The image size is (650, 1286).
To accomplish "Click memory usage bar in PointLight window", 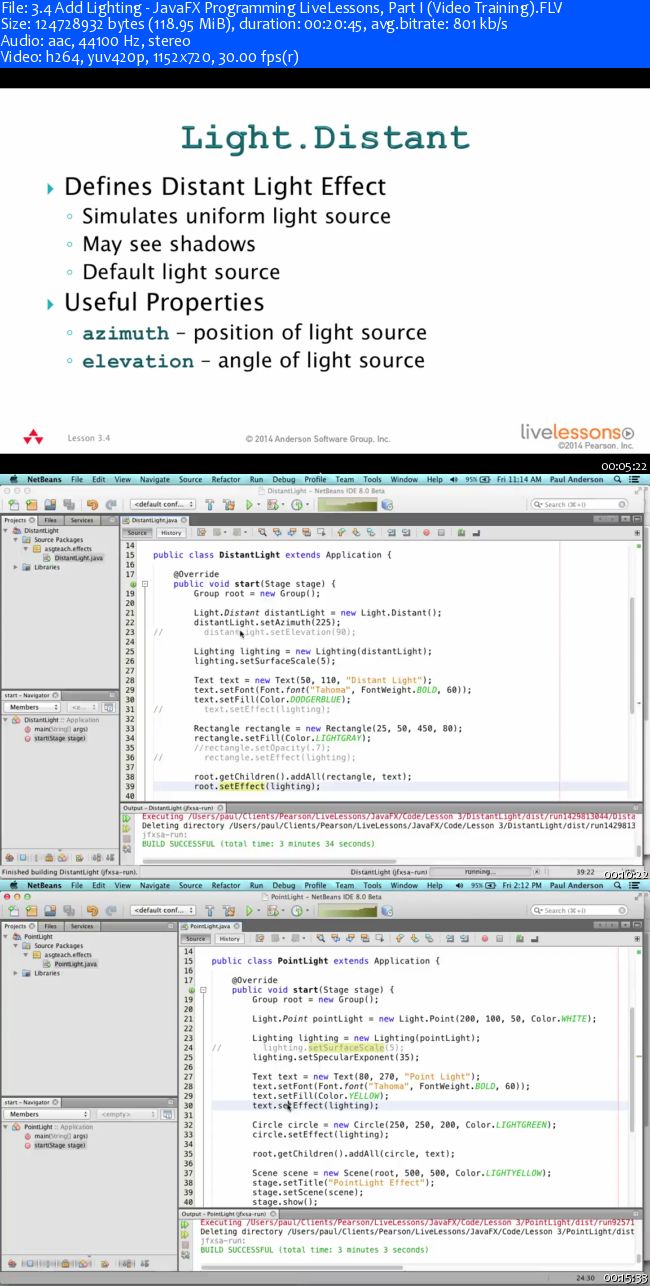I will [x=348, y=911].
